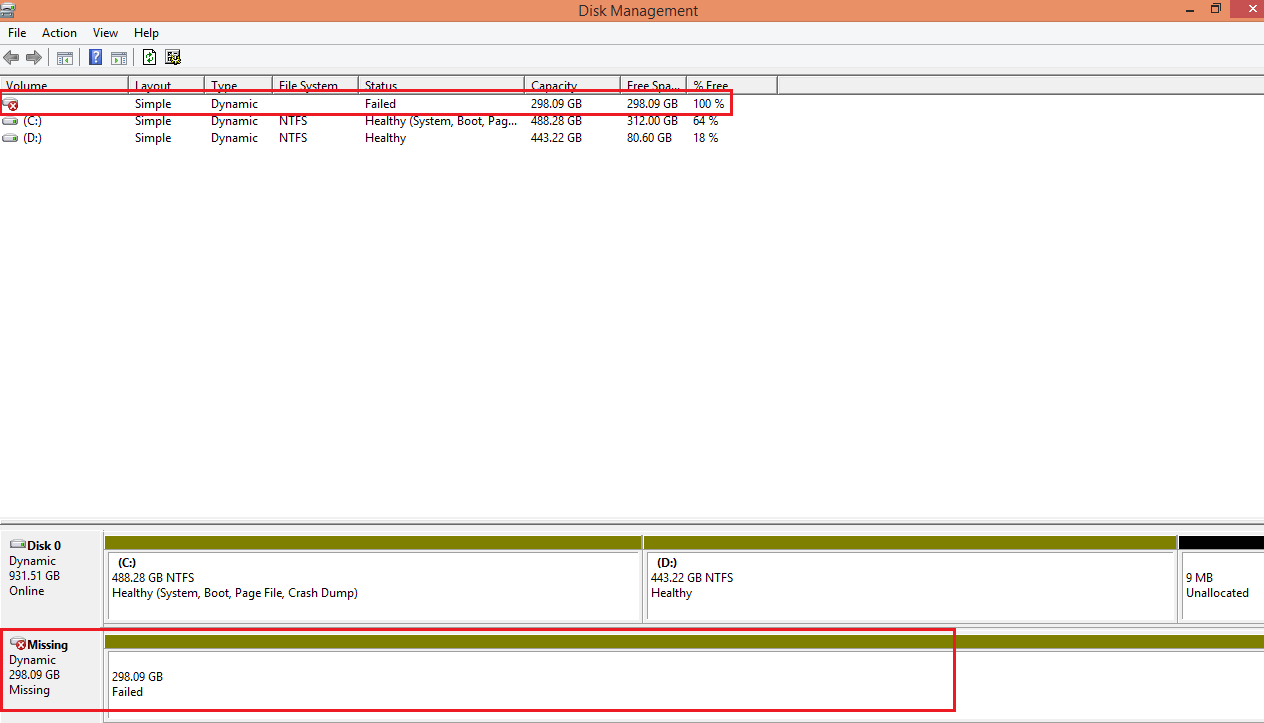Screen dimensions: 1264x723
Task: Open the Settings toolbar icon with gear
Action: pos(173,57)
